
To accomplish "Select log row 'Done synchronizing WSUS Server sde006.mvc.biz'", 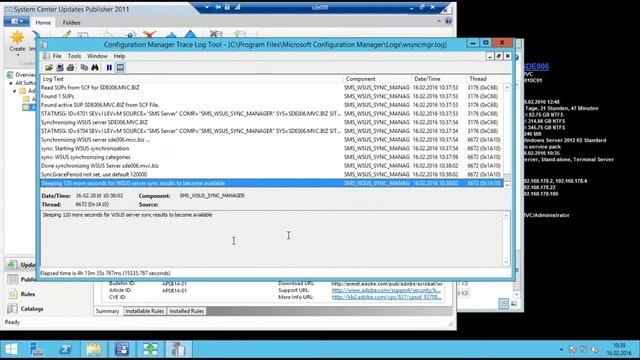I will (271, 166).
